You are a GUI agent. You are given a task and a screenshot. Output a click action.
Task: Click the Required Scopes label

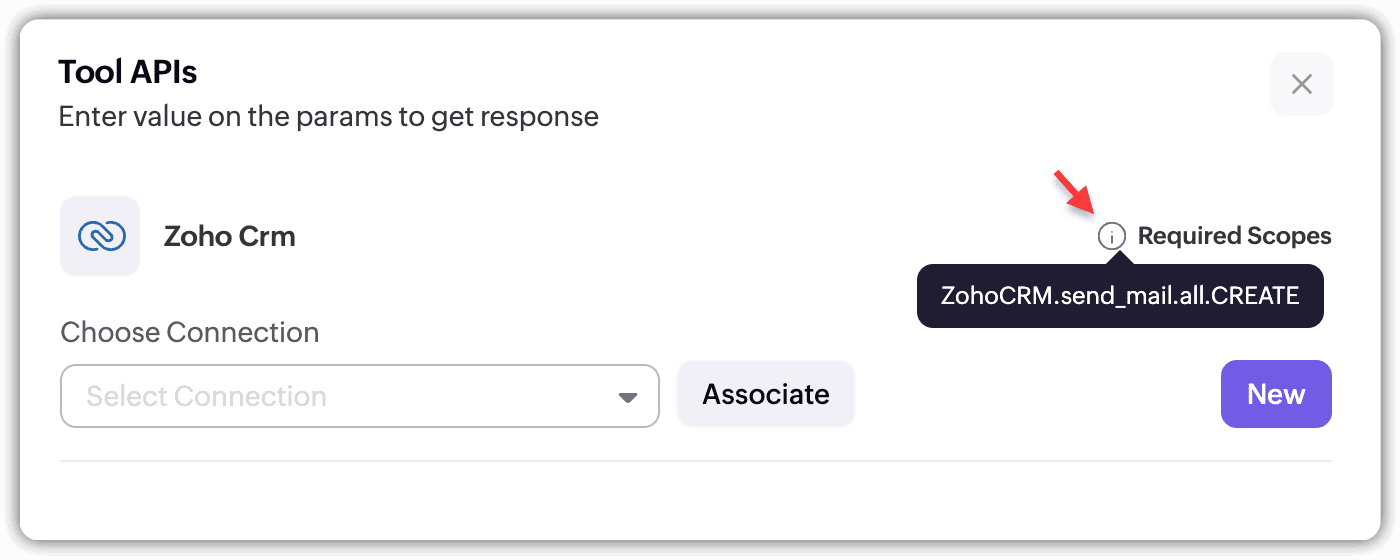[1234, 237]
